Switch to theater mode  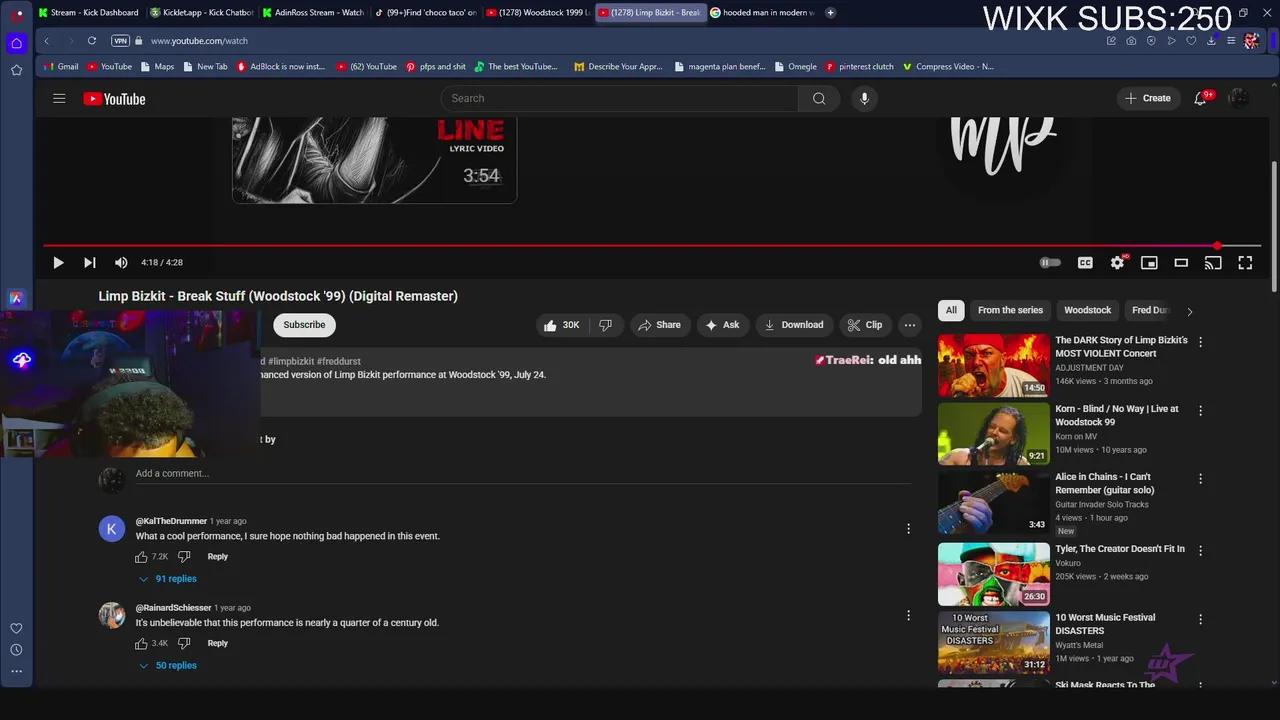[x=1181, y=263]
